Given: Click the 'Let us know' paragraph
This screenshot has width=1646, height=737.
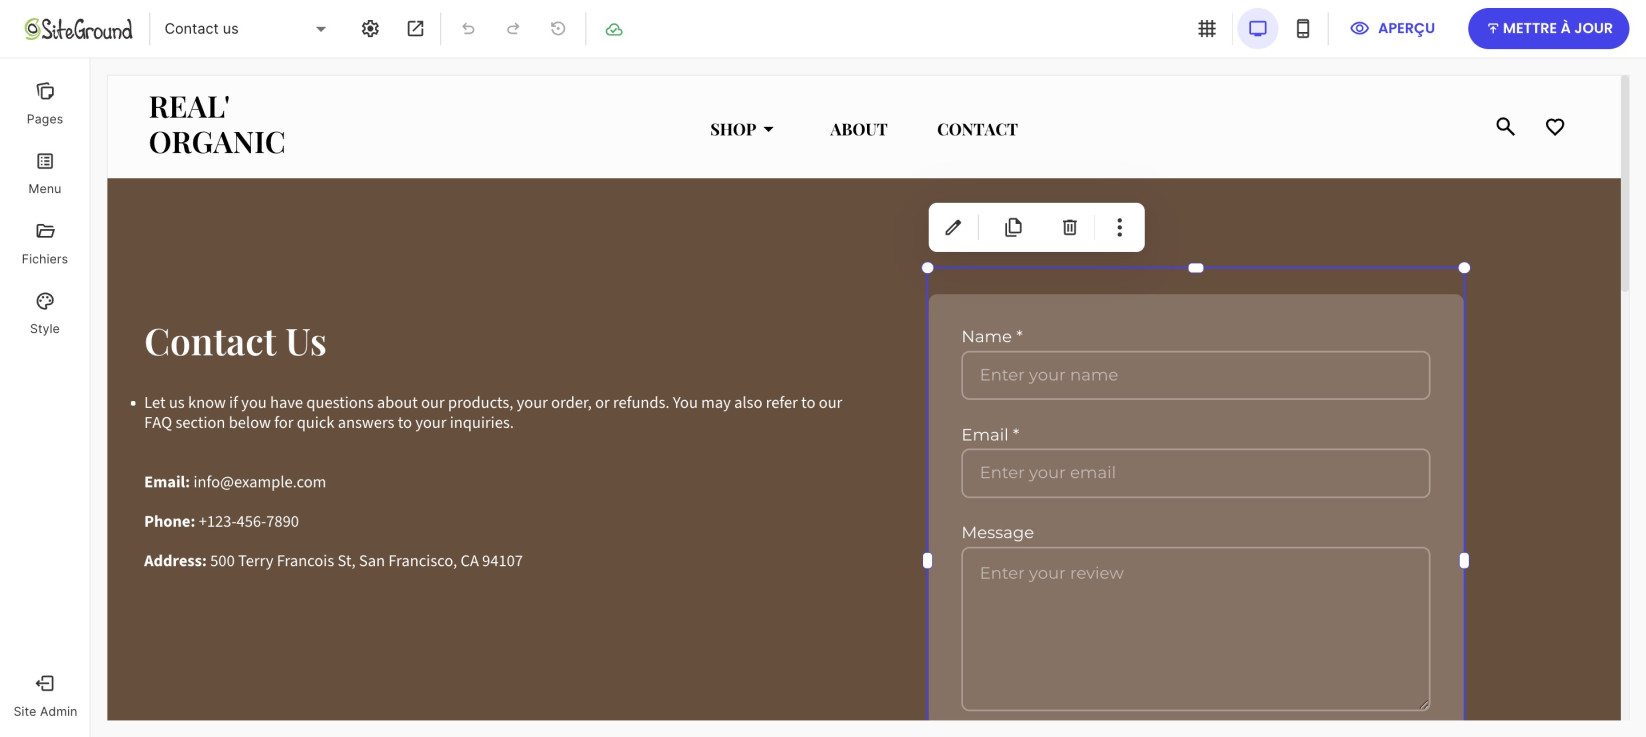Looking at the screenshot, I should click(x=493, y=412).
